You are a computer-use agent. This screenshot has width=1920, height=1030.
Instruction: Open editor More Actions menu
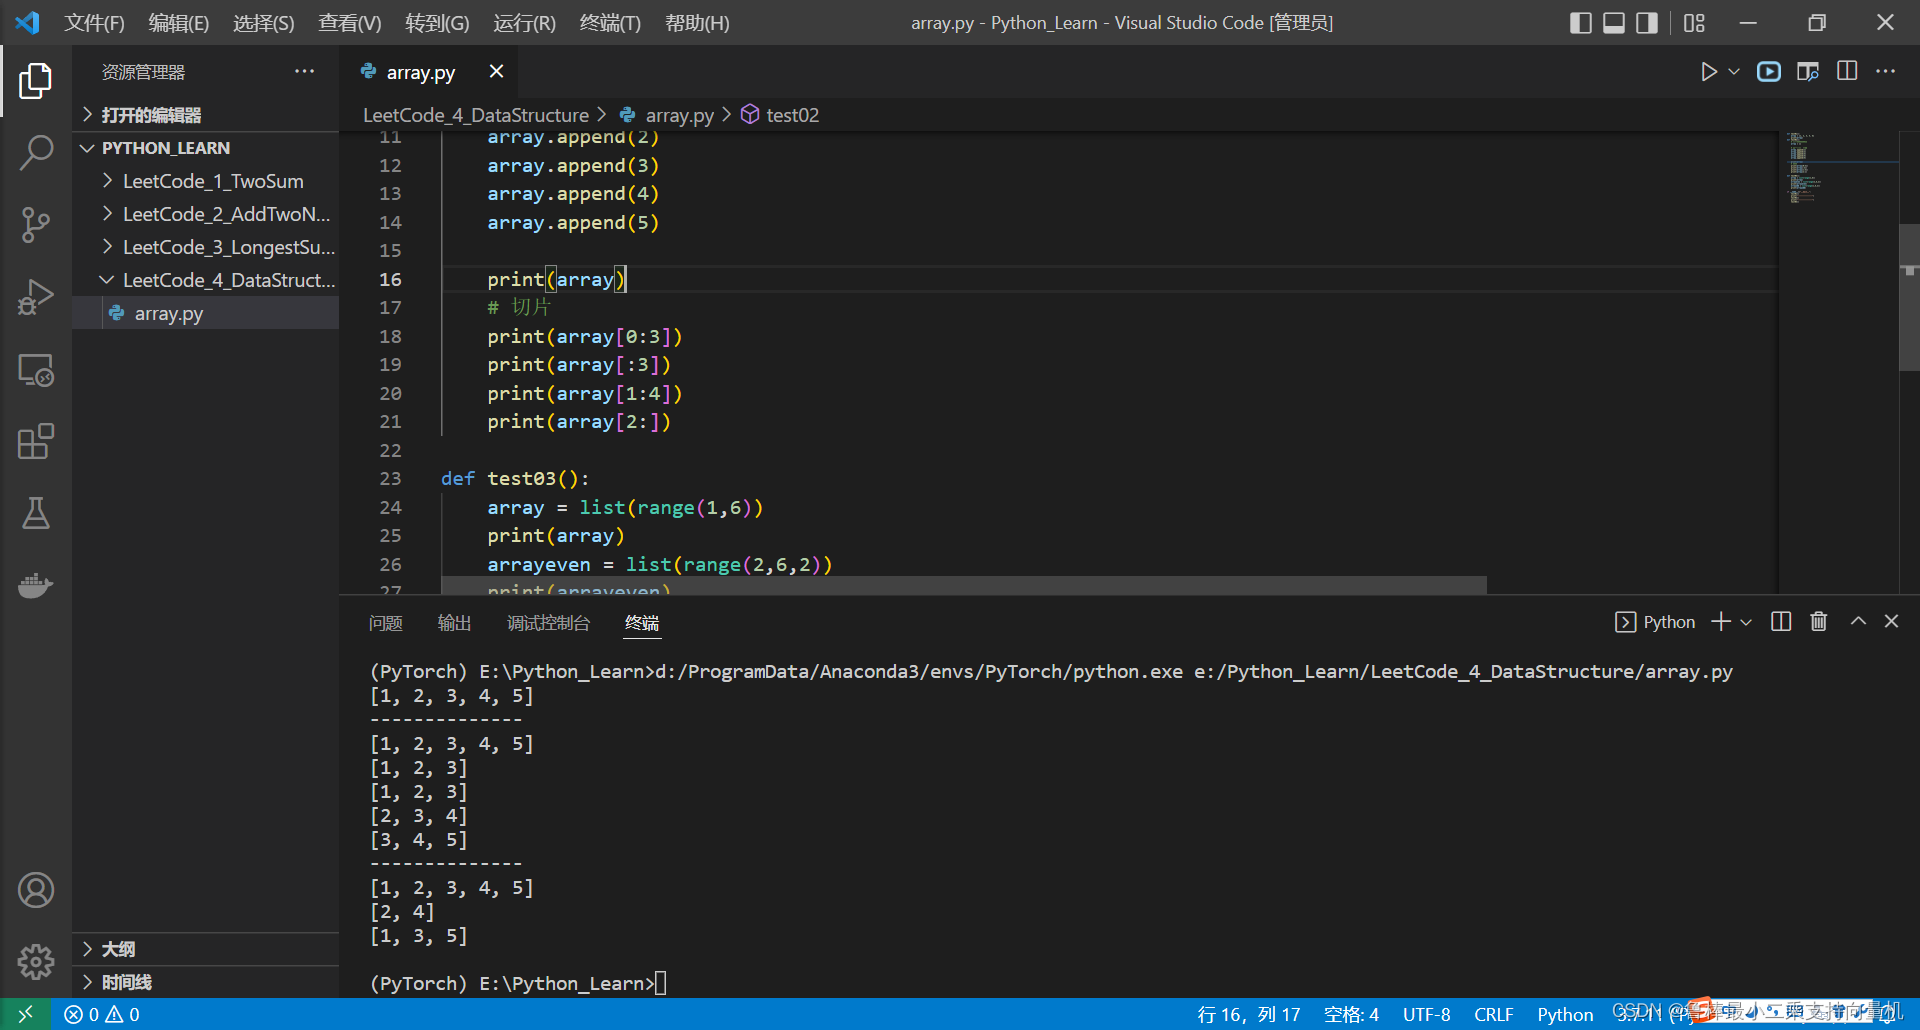pos(1885,72)
